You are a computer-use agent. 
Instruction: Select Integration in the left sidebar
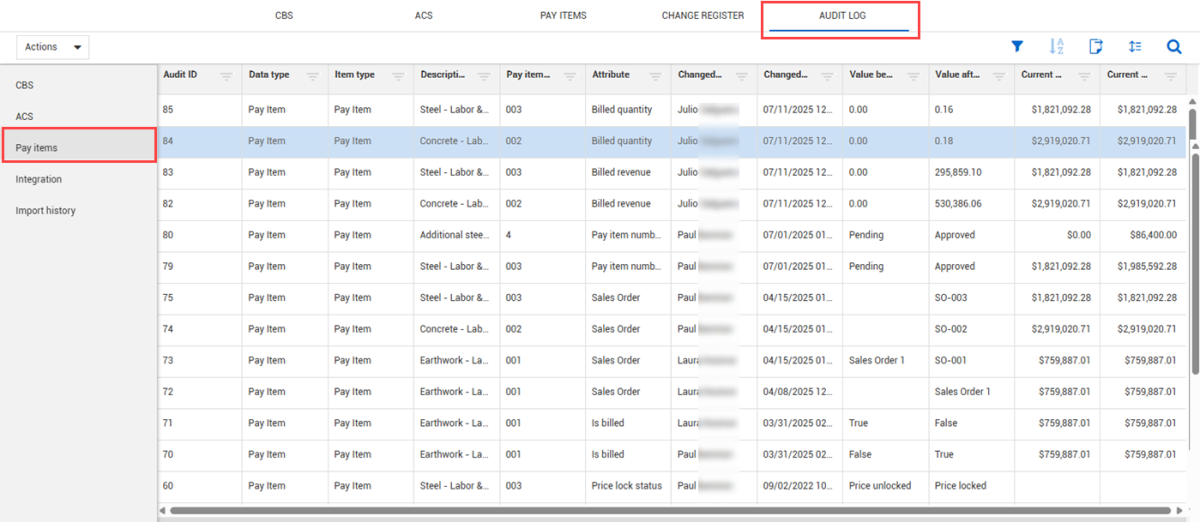(x=39, y=180)
